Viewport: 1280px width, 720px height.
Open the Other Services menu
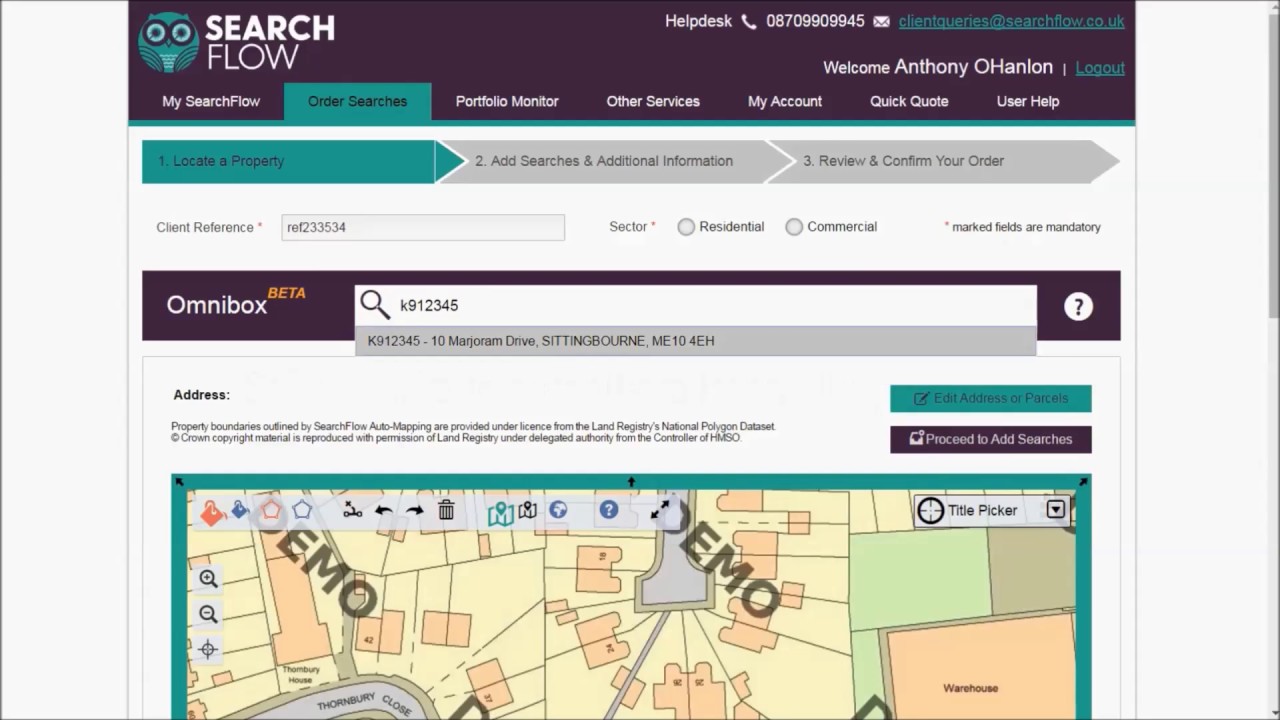tap(653, 101)
